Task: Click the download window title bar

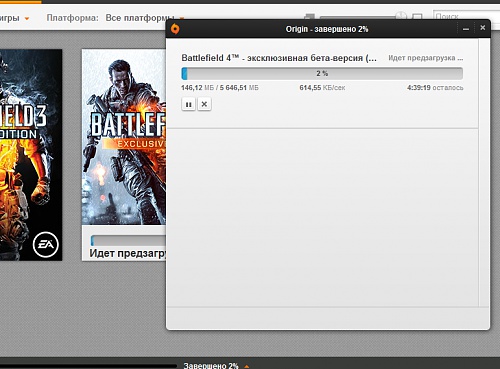Action: (x=327, y=29)
